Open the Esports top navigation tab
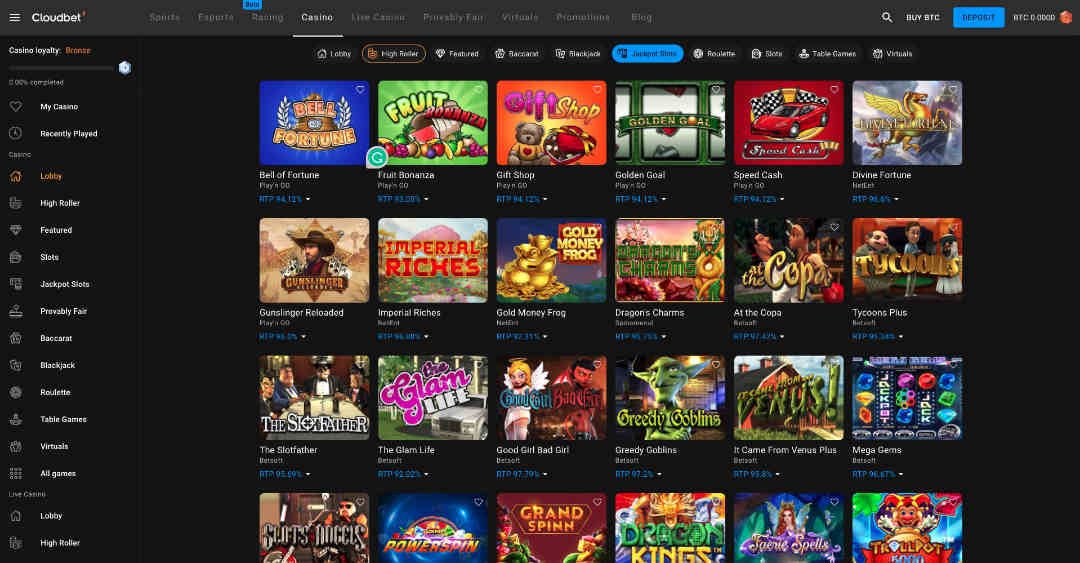Screen dimensions: 1080x563 [x=216, y=17]
